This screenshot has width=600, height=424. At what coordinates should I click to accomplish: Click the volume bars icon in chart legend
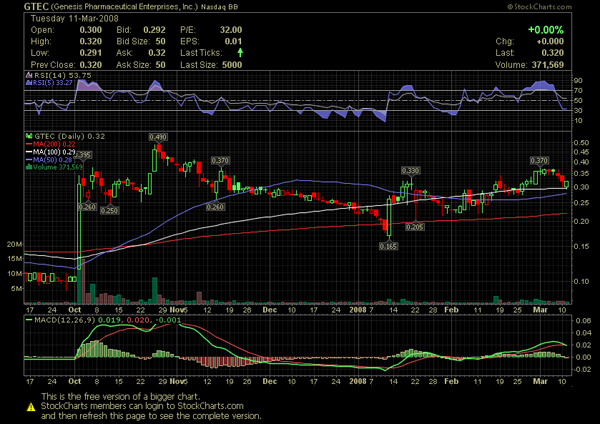(x=29, y=167)
